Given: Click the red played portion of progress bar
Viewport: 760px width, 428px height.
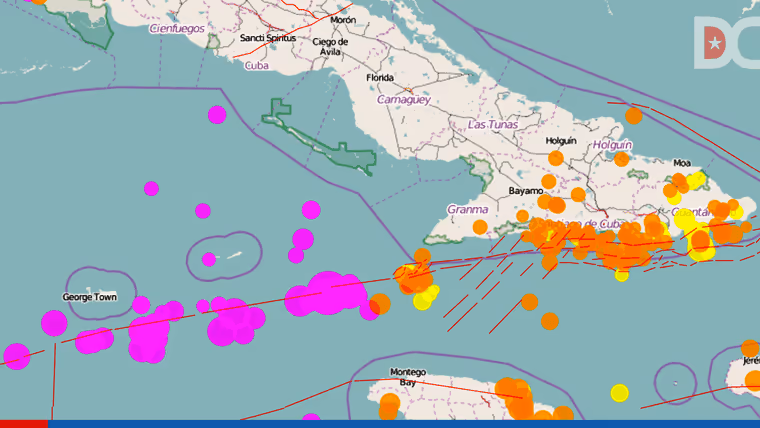Looking at the screenshot, I should tap(24, 424).
